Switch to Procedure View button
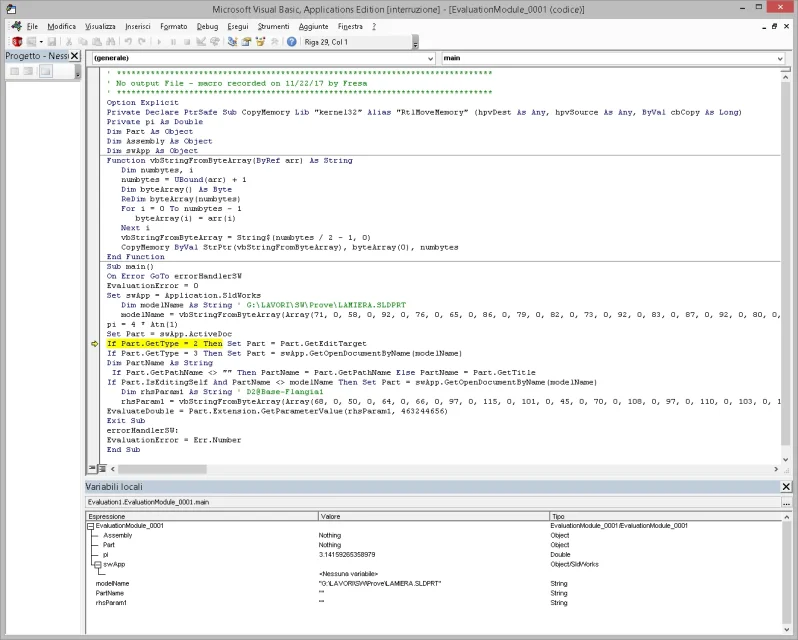798x640 pixels. pyautogui.click(x=92, y=469)
